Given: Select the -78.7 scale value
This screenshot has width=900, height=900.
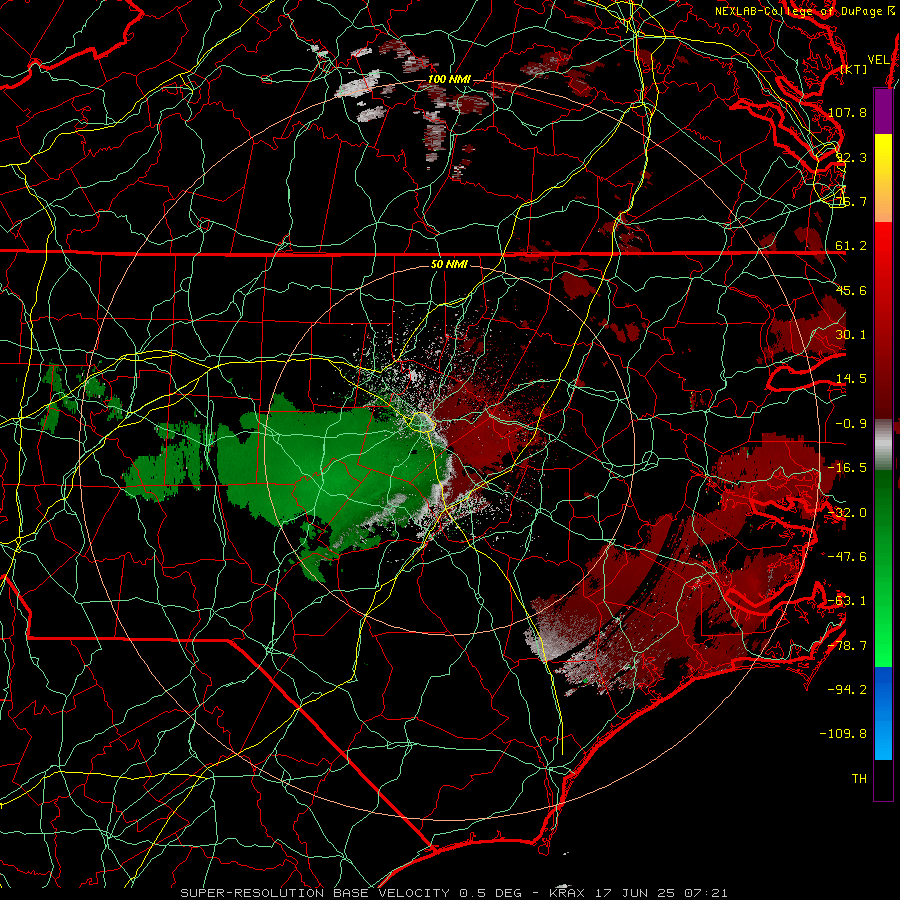Looking at the screenshot, I should (847, 646).
